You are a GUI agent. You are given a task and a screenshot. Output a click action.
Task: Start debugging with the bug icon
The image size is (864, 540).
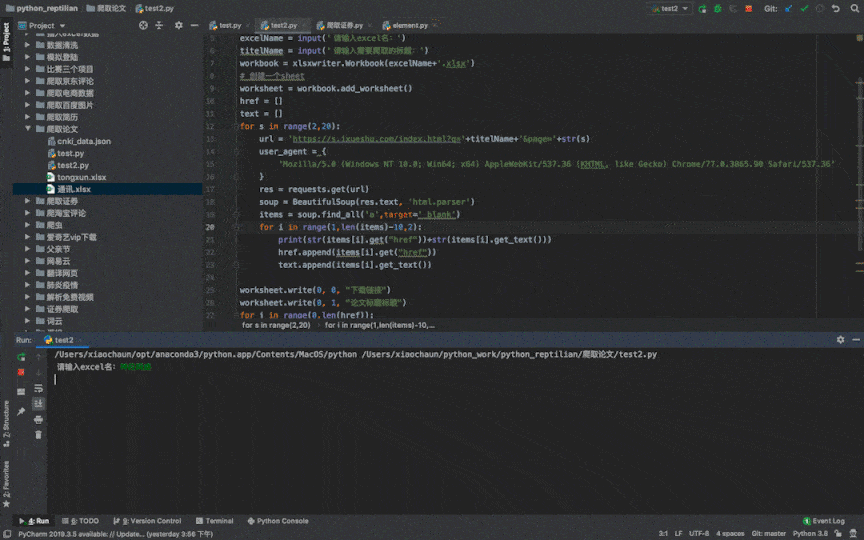(x=716, y=8)
